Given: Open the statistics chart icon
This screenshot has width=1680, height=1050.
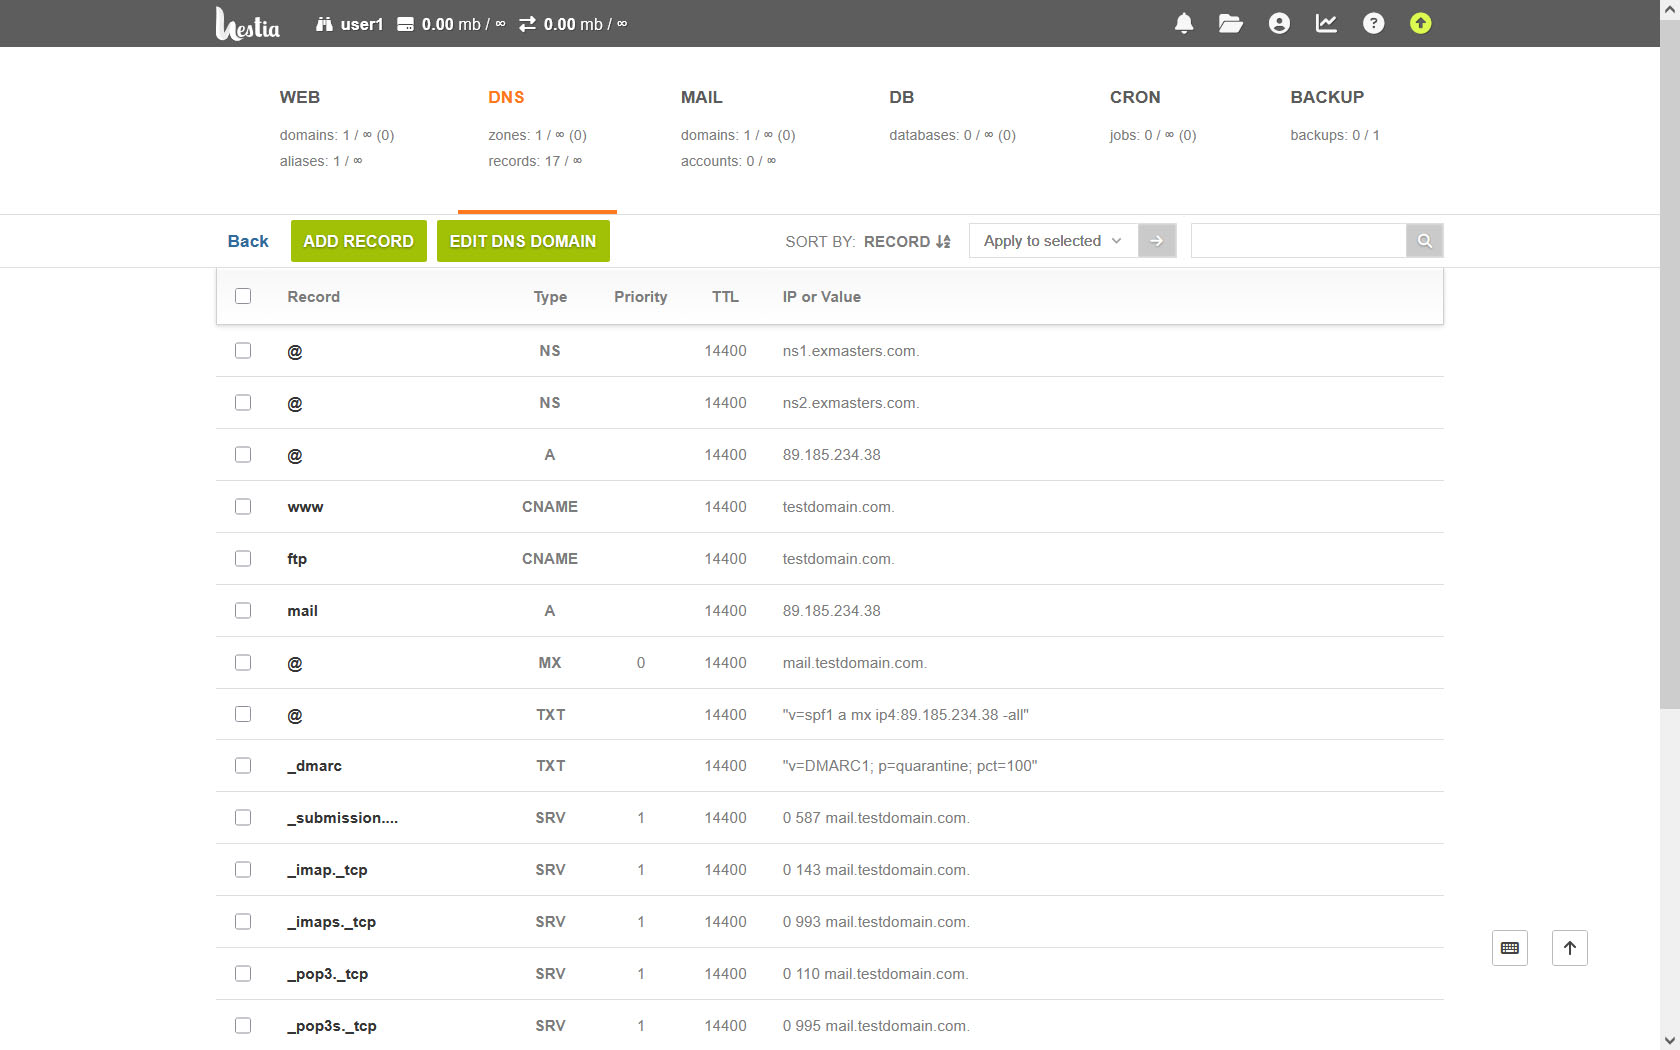Looking at the screenshot, I should (1326, 23).
